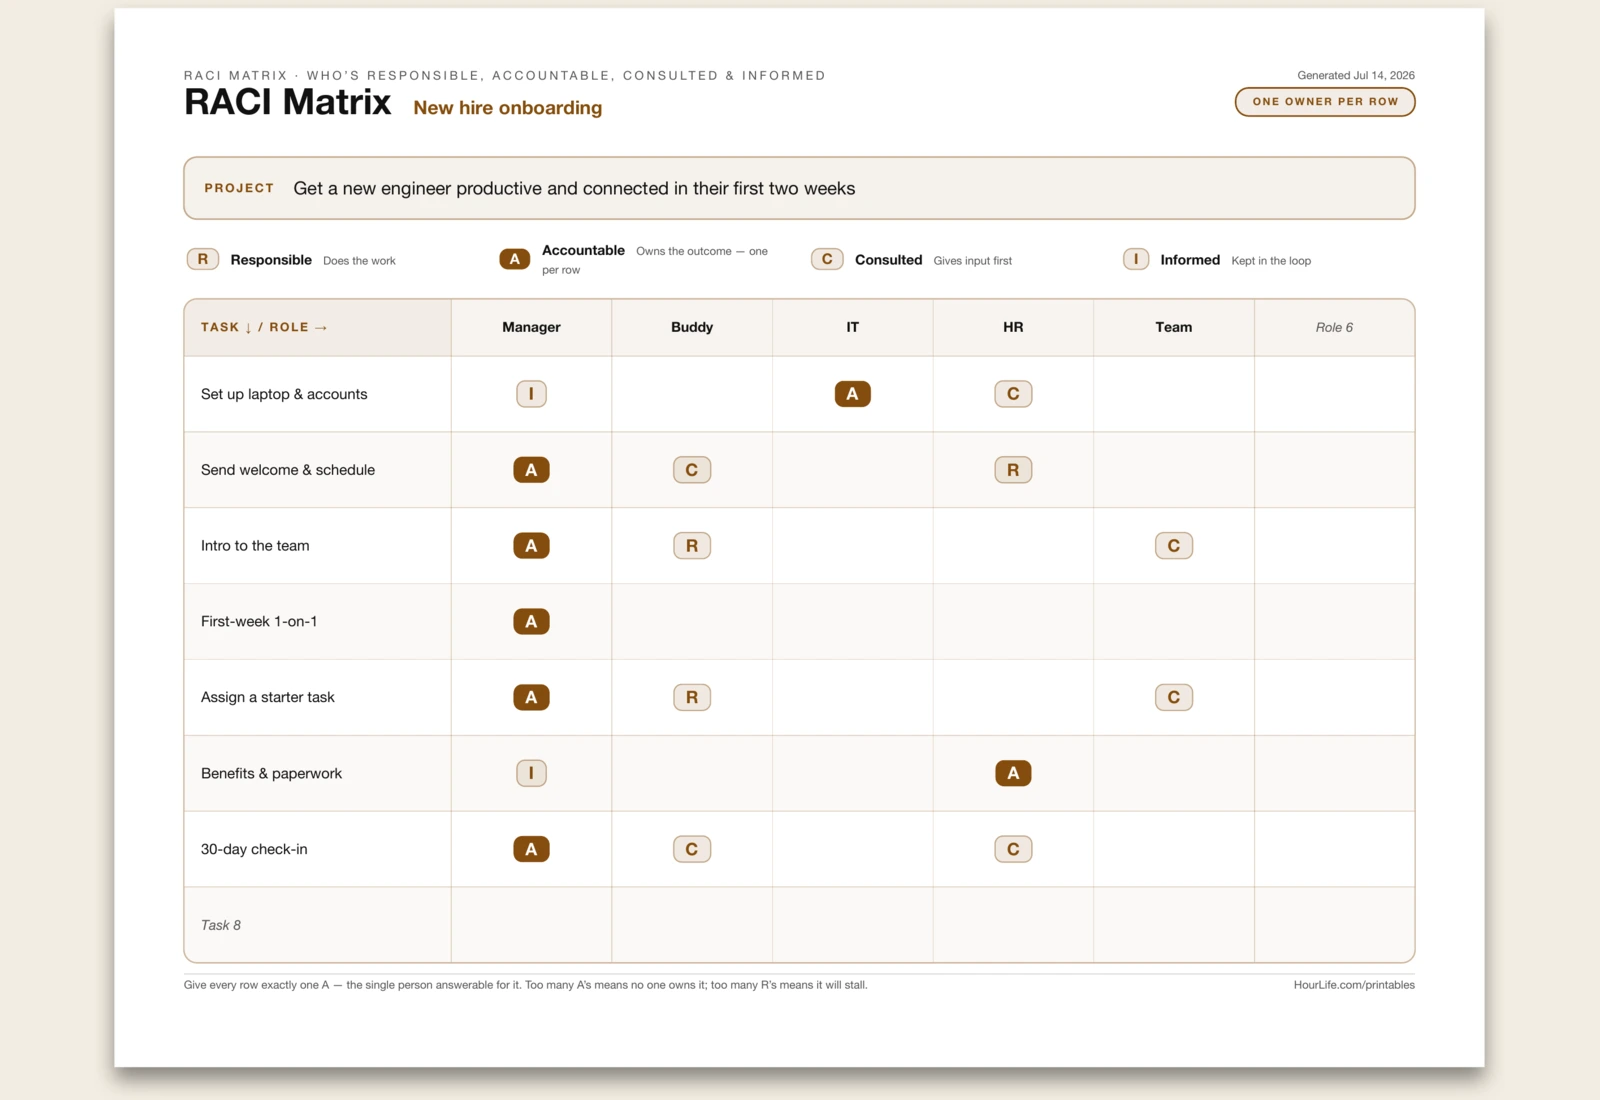The width and height of the screenshot is (1600, 1100).
Task: Click the Role 6 placeholder header
Action: click(1334, 327)
